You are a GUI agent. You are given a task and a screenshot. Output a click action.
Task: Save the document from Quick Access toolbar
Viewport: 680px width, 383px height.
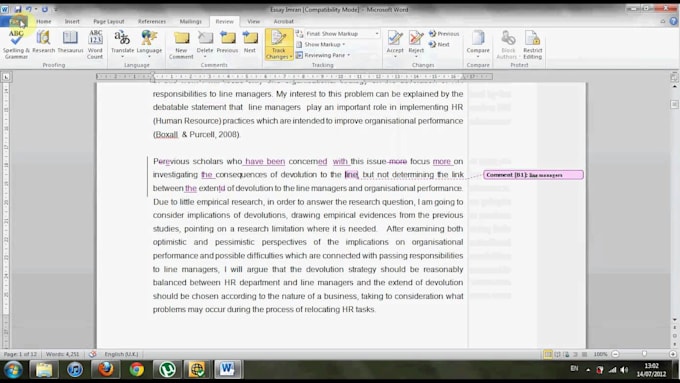tap(18, 9)
